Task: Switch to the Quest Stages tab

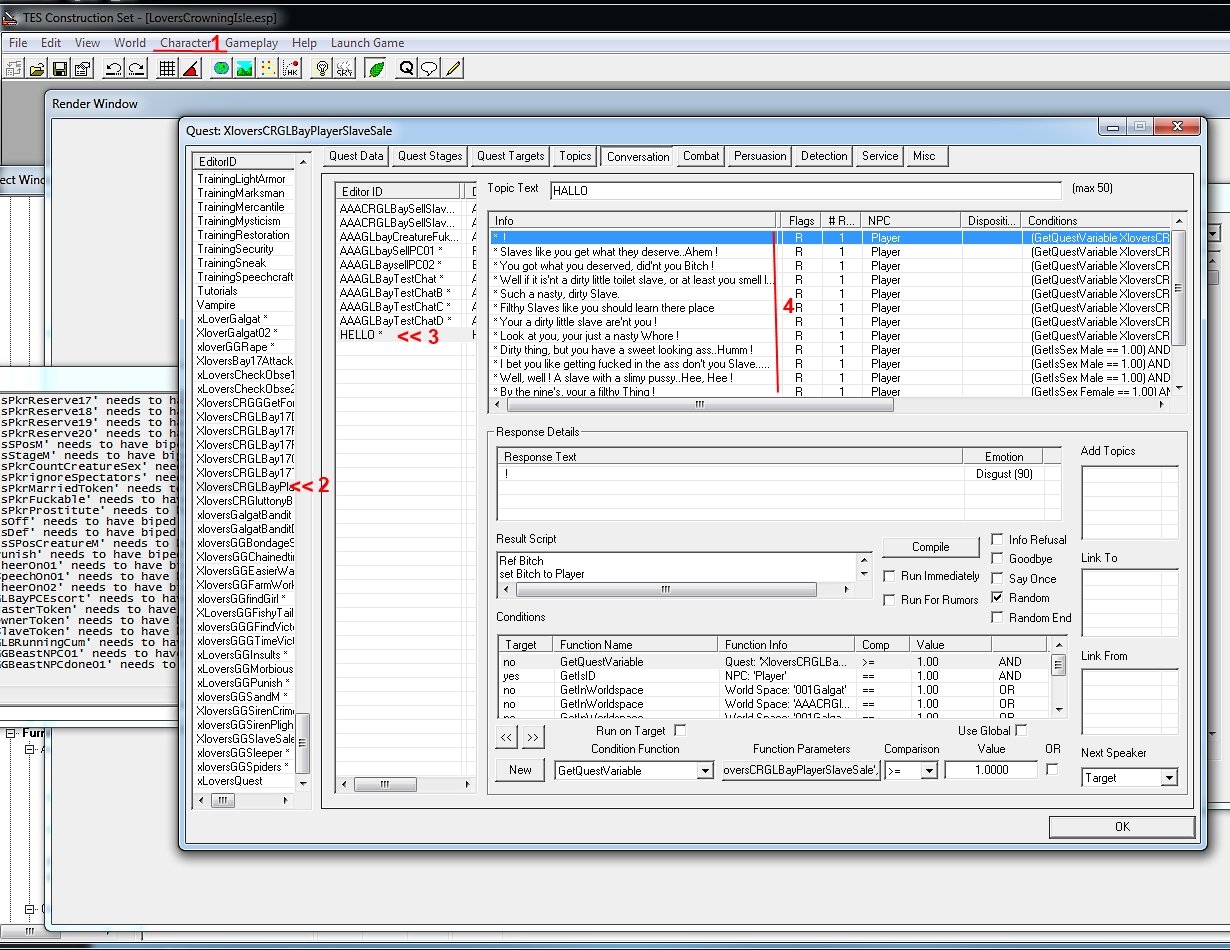Action: (430, 156)
